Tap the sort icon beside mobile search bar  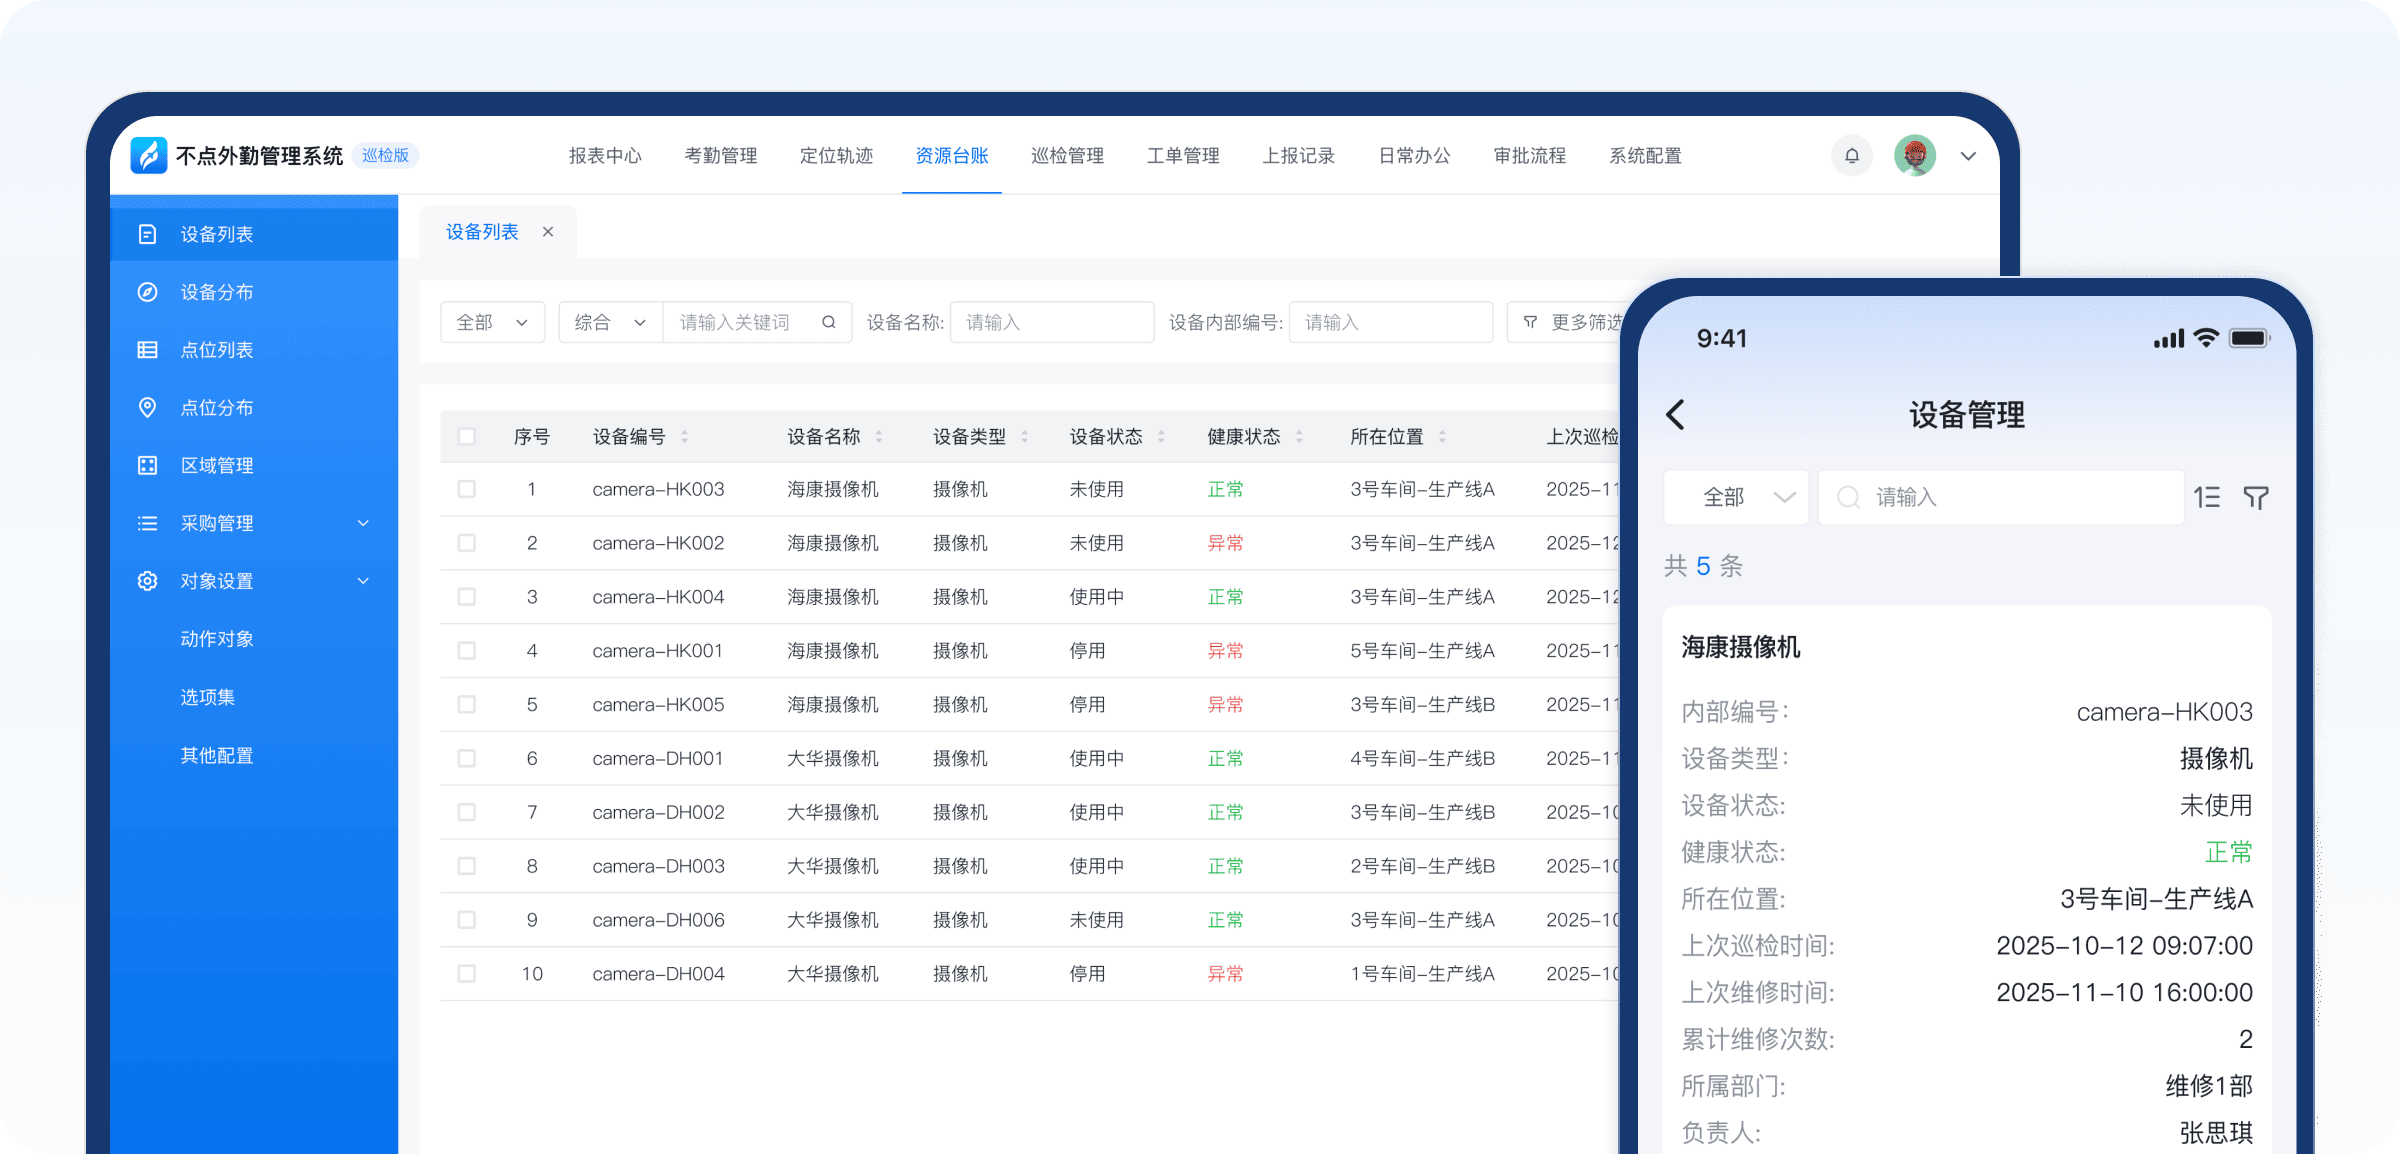(2207, 497)
